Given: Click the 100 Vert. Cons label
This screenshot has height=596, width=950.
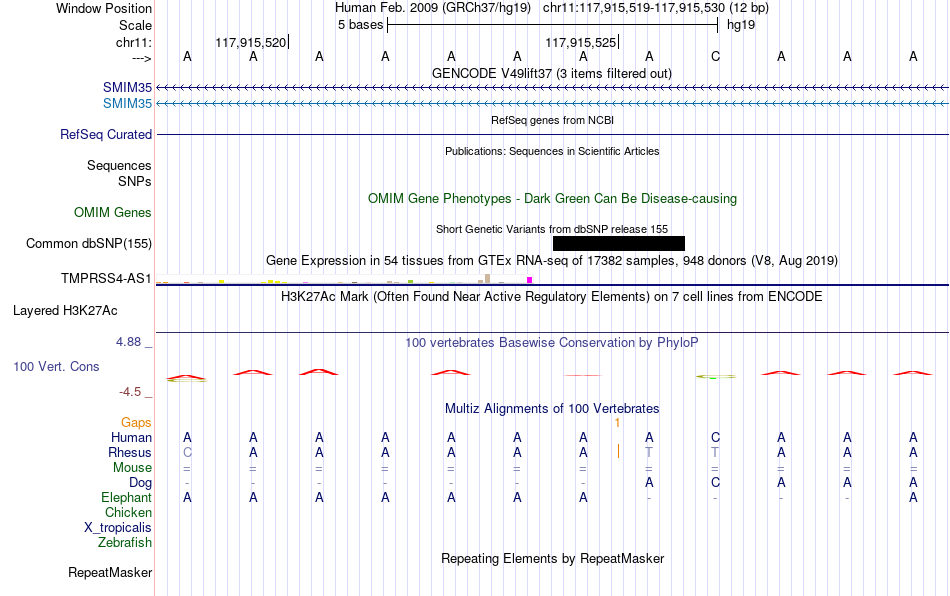Looking at the screenshot, I should [x=56, y=366].
